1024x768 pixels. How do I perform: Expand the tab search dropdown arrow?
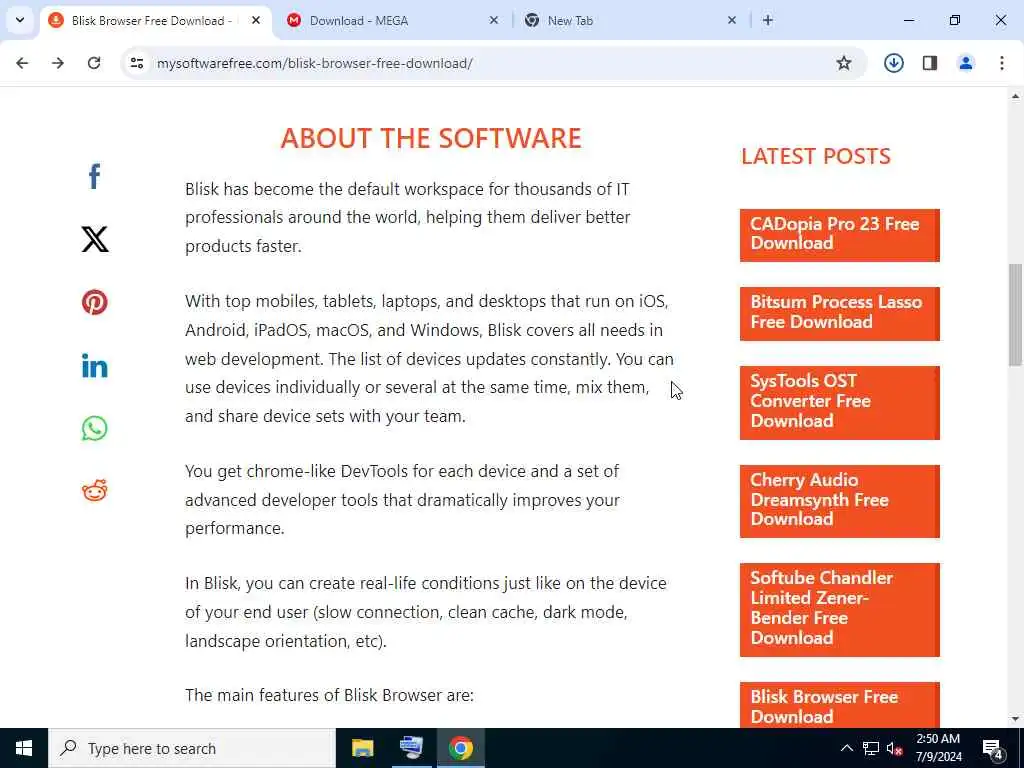(20, 20)
